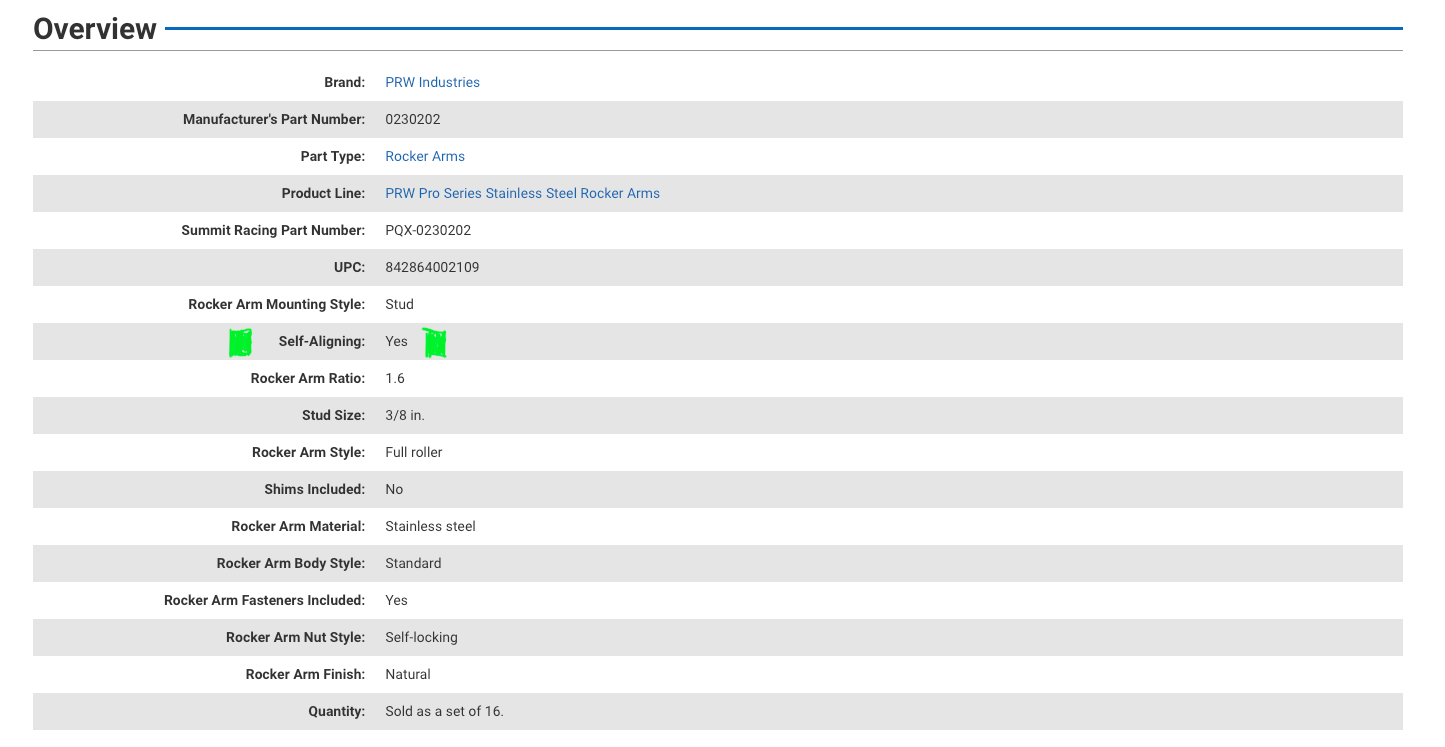Click Summit Racing part number PQX-0230202

pyautogui.click(x=428, y=230)
